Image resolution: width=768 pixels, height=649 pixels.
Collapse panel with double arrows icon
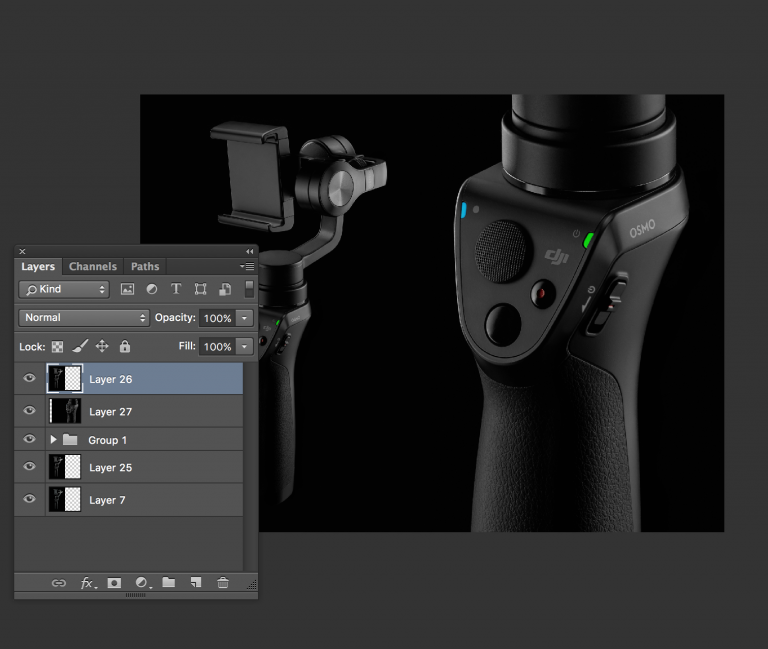pos(250,251)
